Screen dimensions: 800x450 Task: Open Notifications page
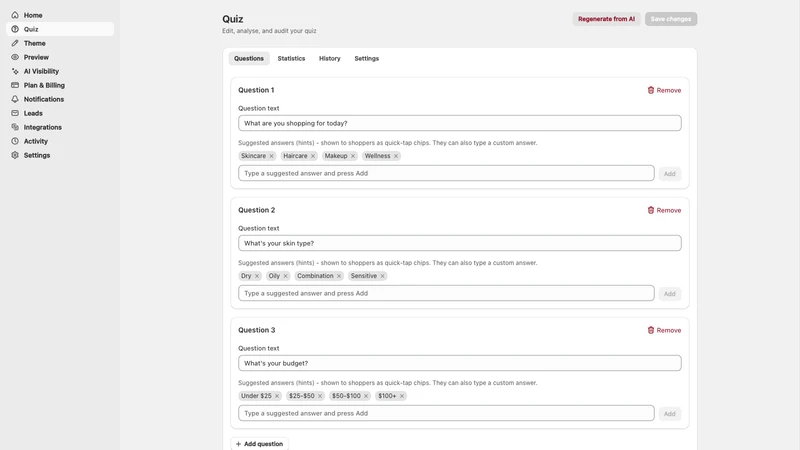click(x=60, y=99)
